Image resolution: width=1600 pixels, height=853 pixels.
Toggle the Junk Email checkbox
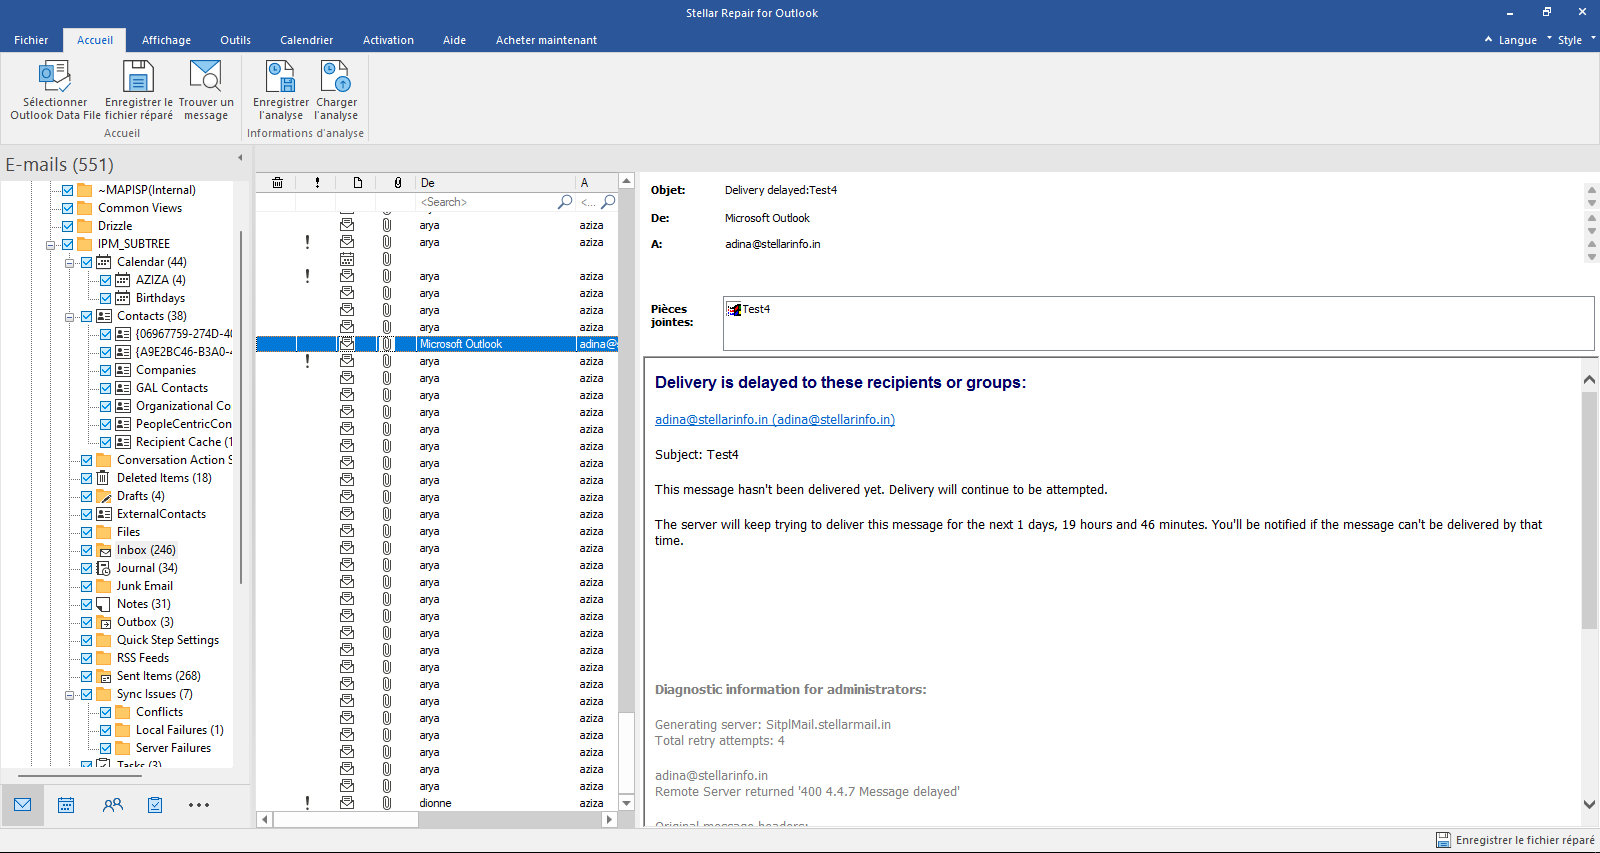coord(86,586)
